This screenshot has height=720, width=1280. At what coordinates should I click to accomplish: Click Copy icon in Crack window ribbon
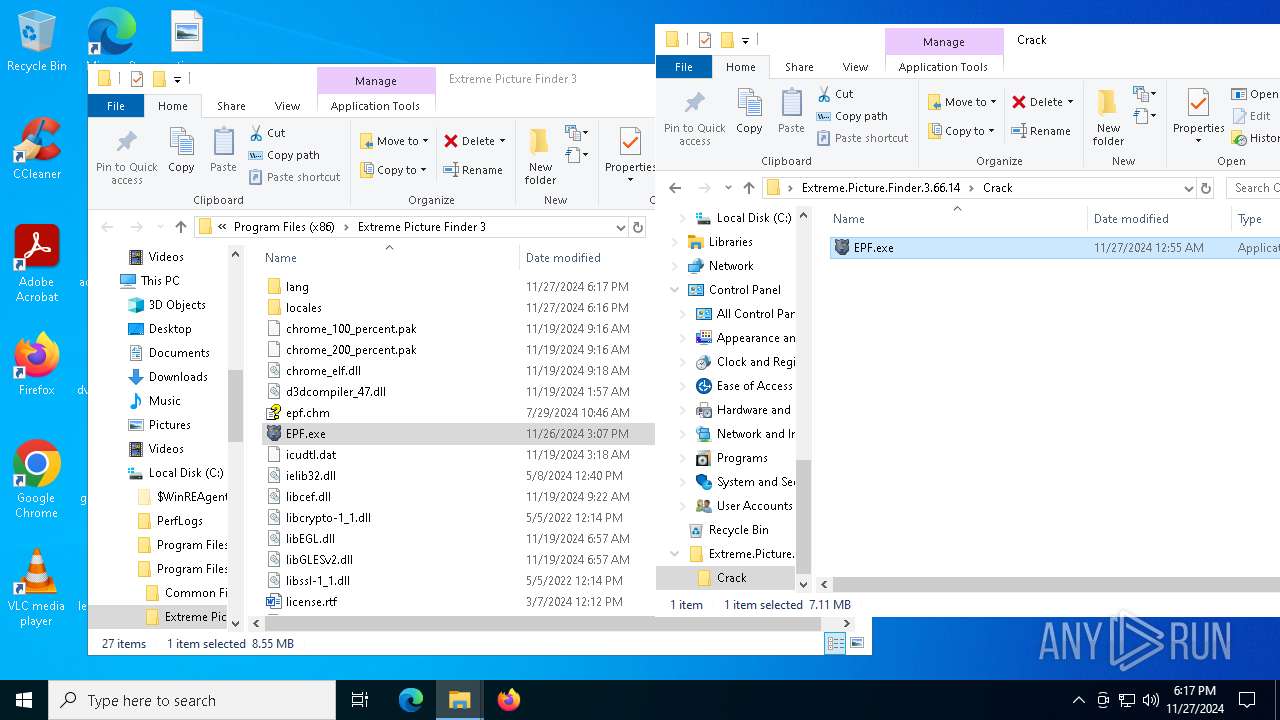pos(749,111)
